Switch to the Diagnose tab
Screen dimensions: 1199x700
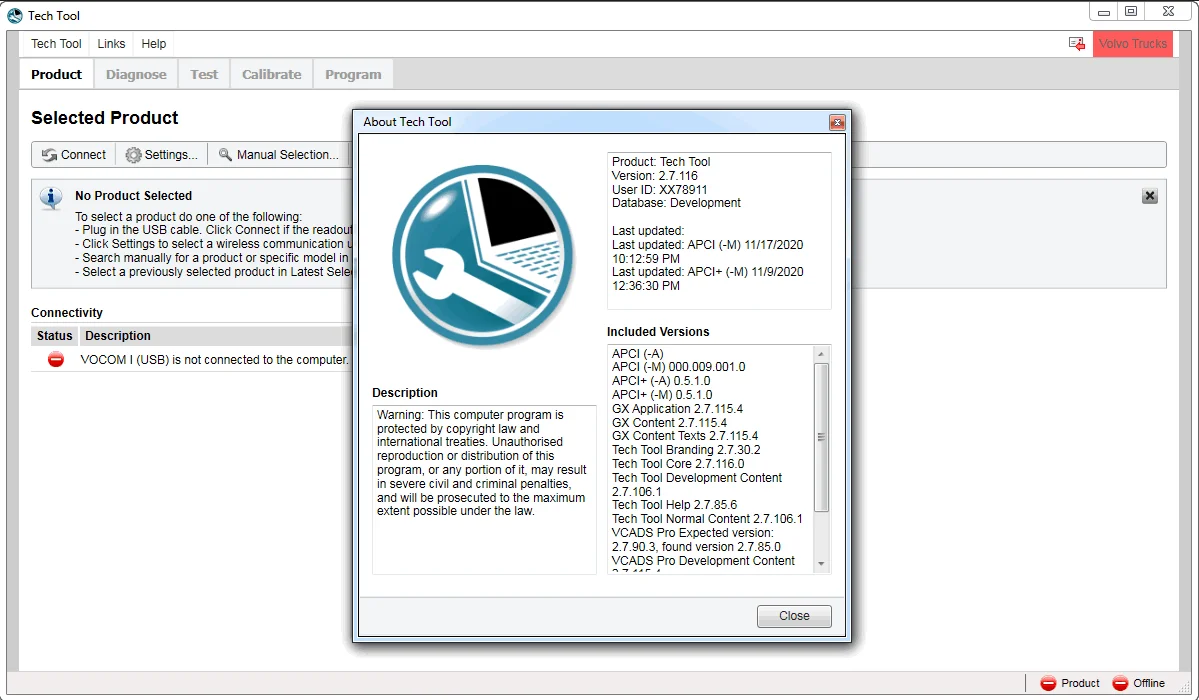[x=136, y=74]
